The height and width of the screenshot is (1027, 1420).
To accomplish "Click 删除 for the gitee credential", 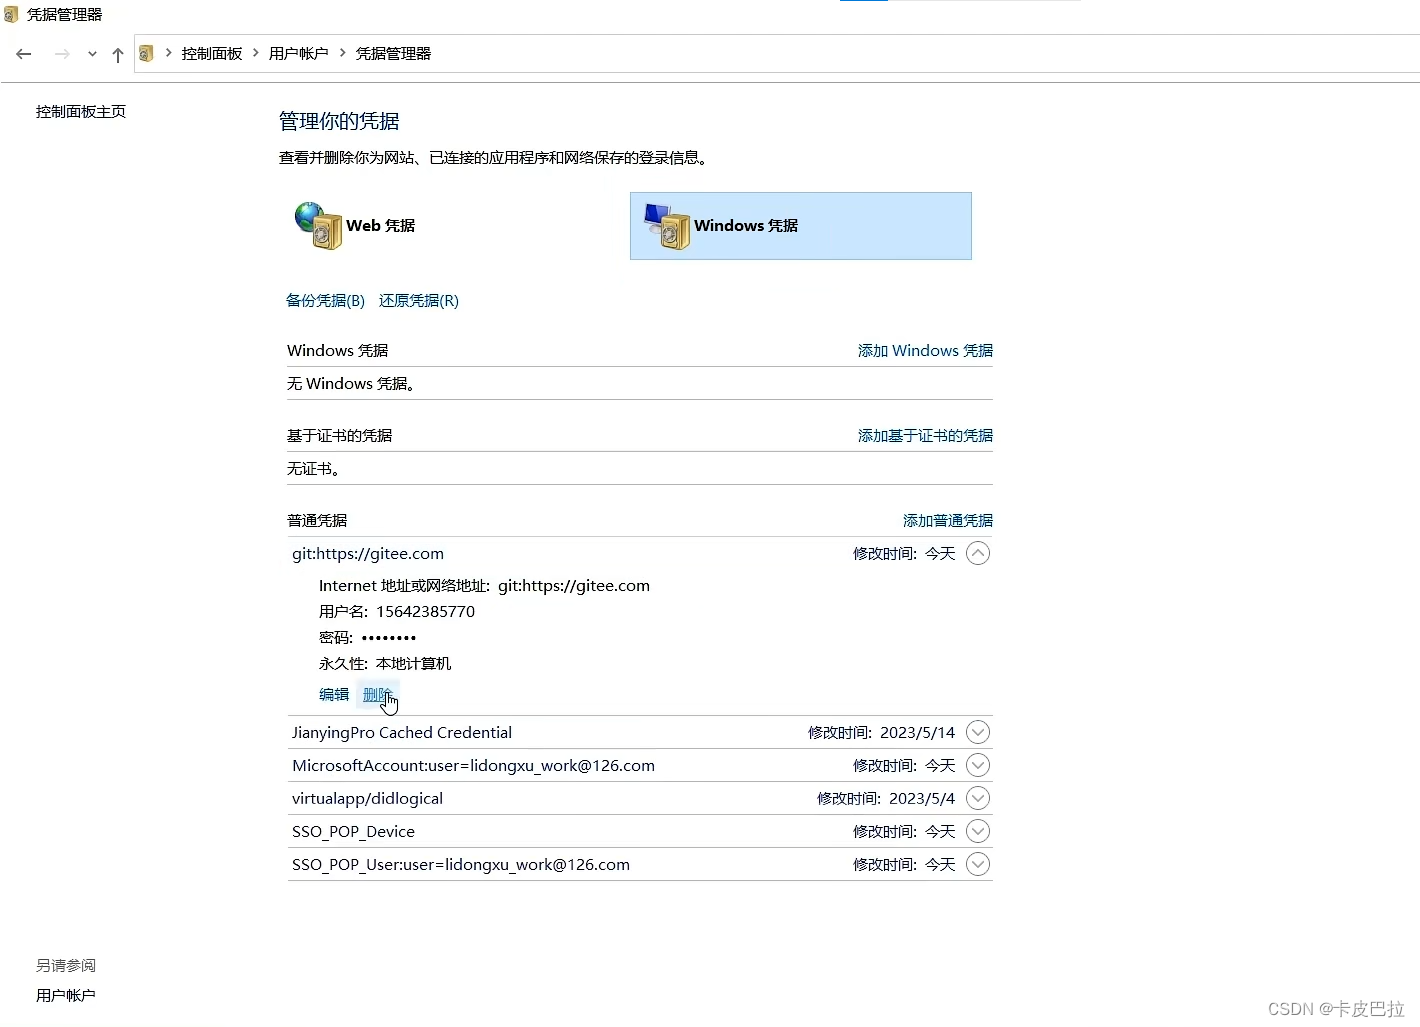I will [378, 695].
